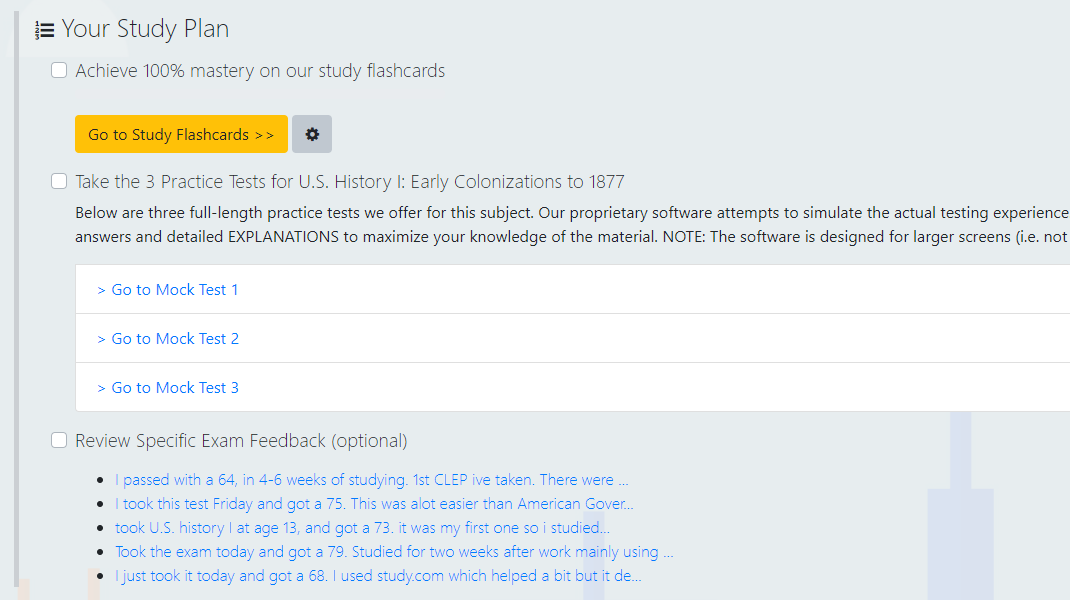The height and width of the screenshot is (600, 1070).
Task: Click the Achieve 100% mastery label text
Action: (x=260, y=71)
